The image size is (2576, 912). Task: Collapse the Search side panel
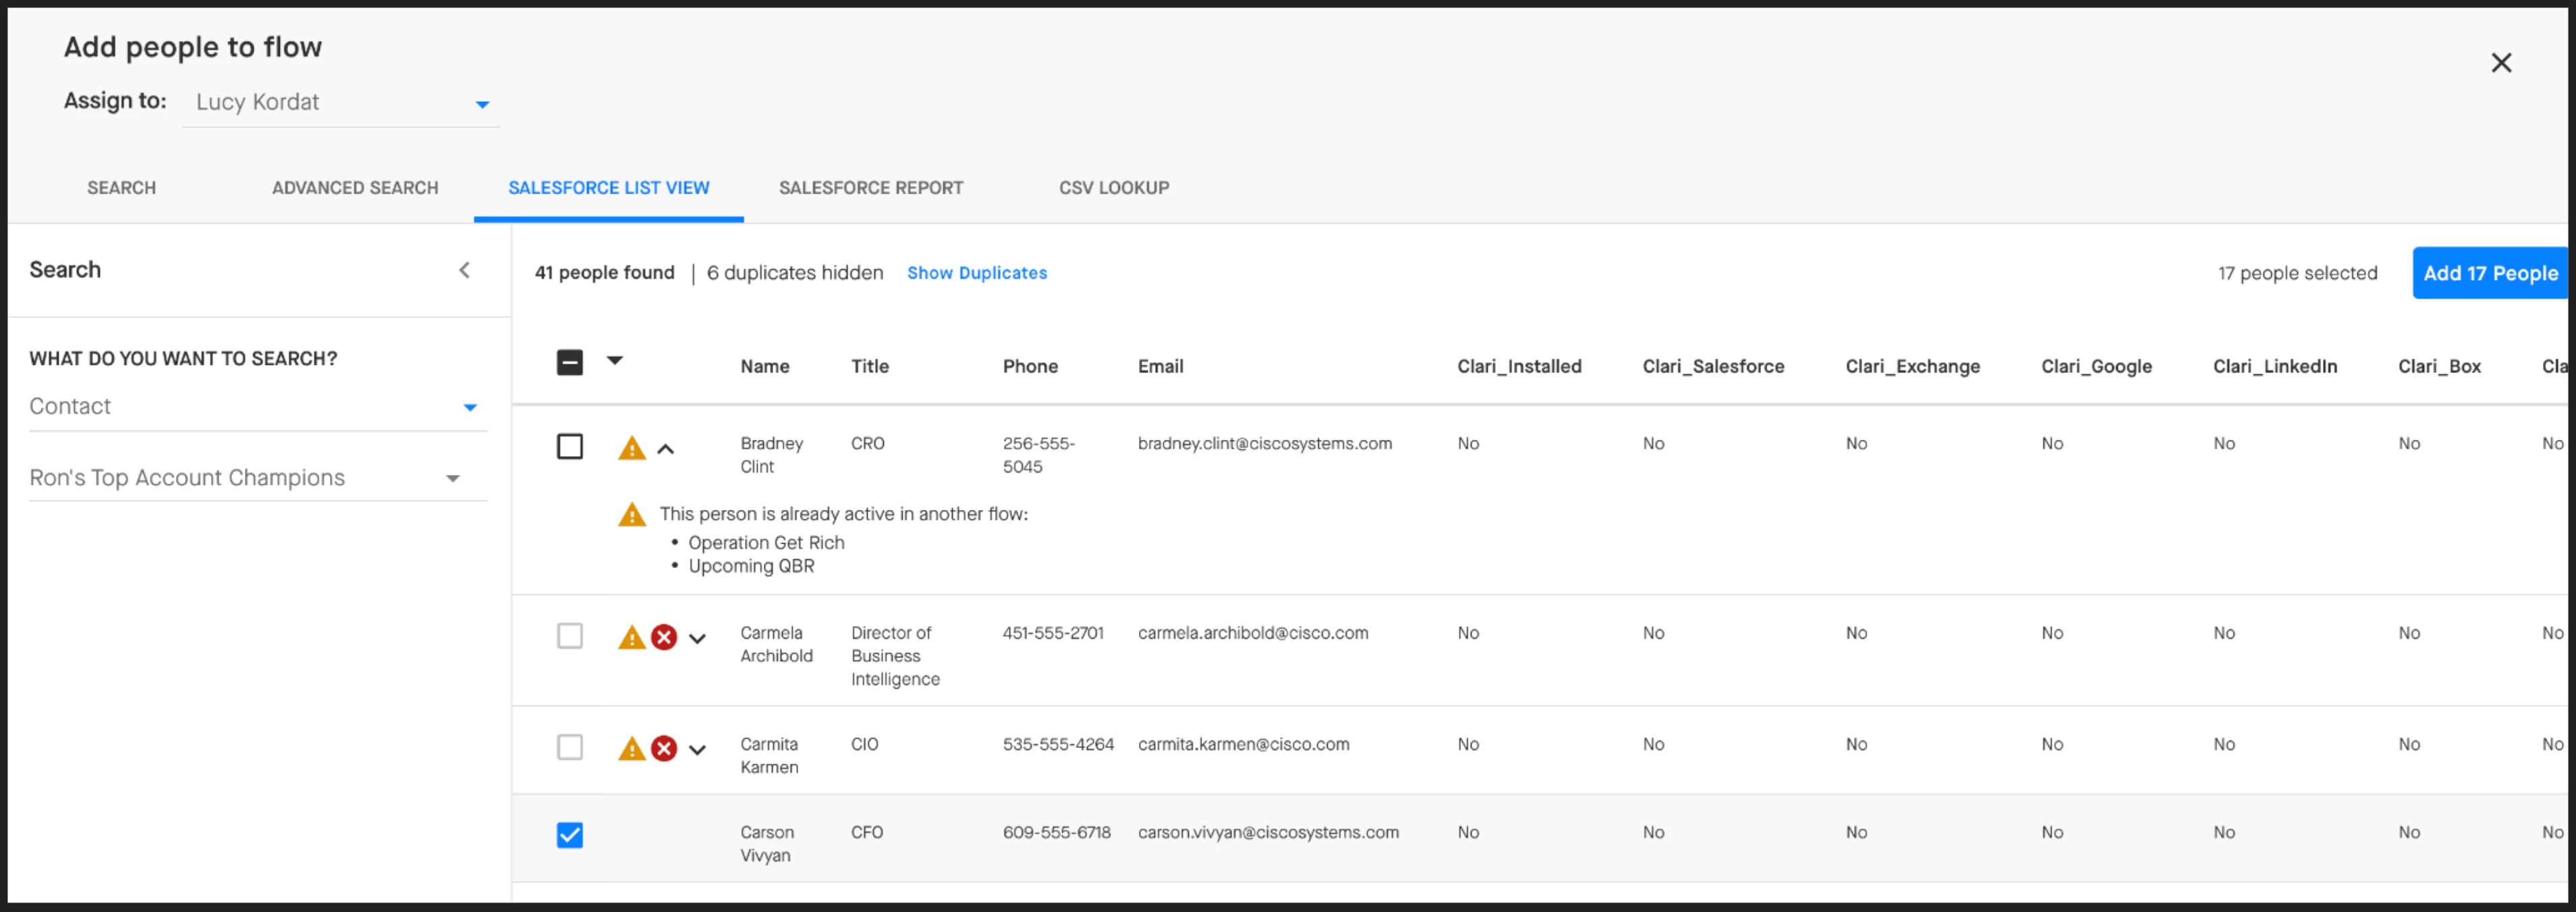point(464,270)
